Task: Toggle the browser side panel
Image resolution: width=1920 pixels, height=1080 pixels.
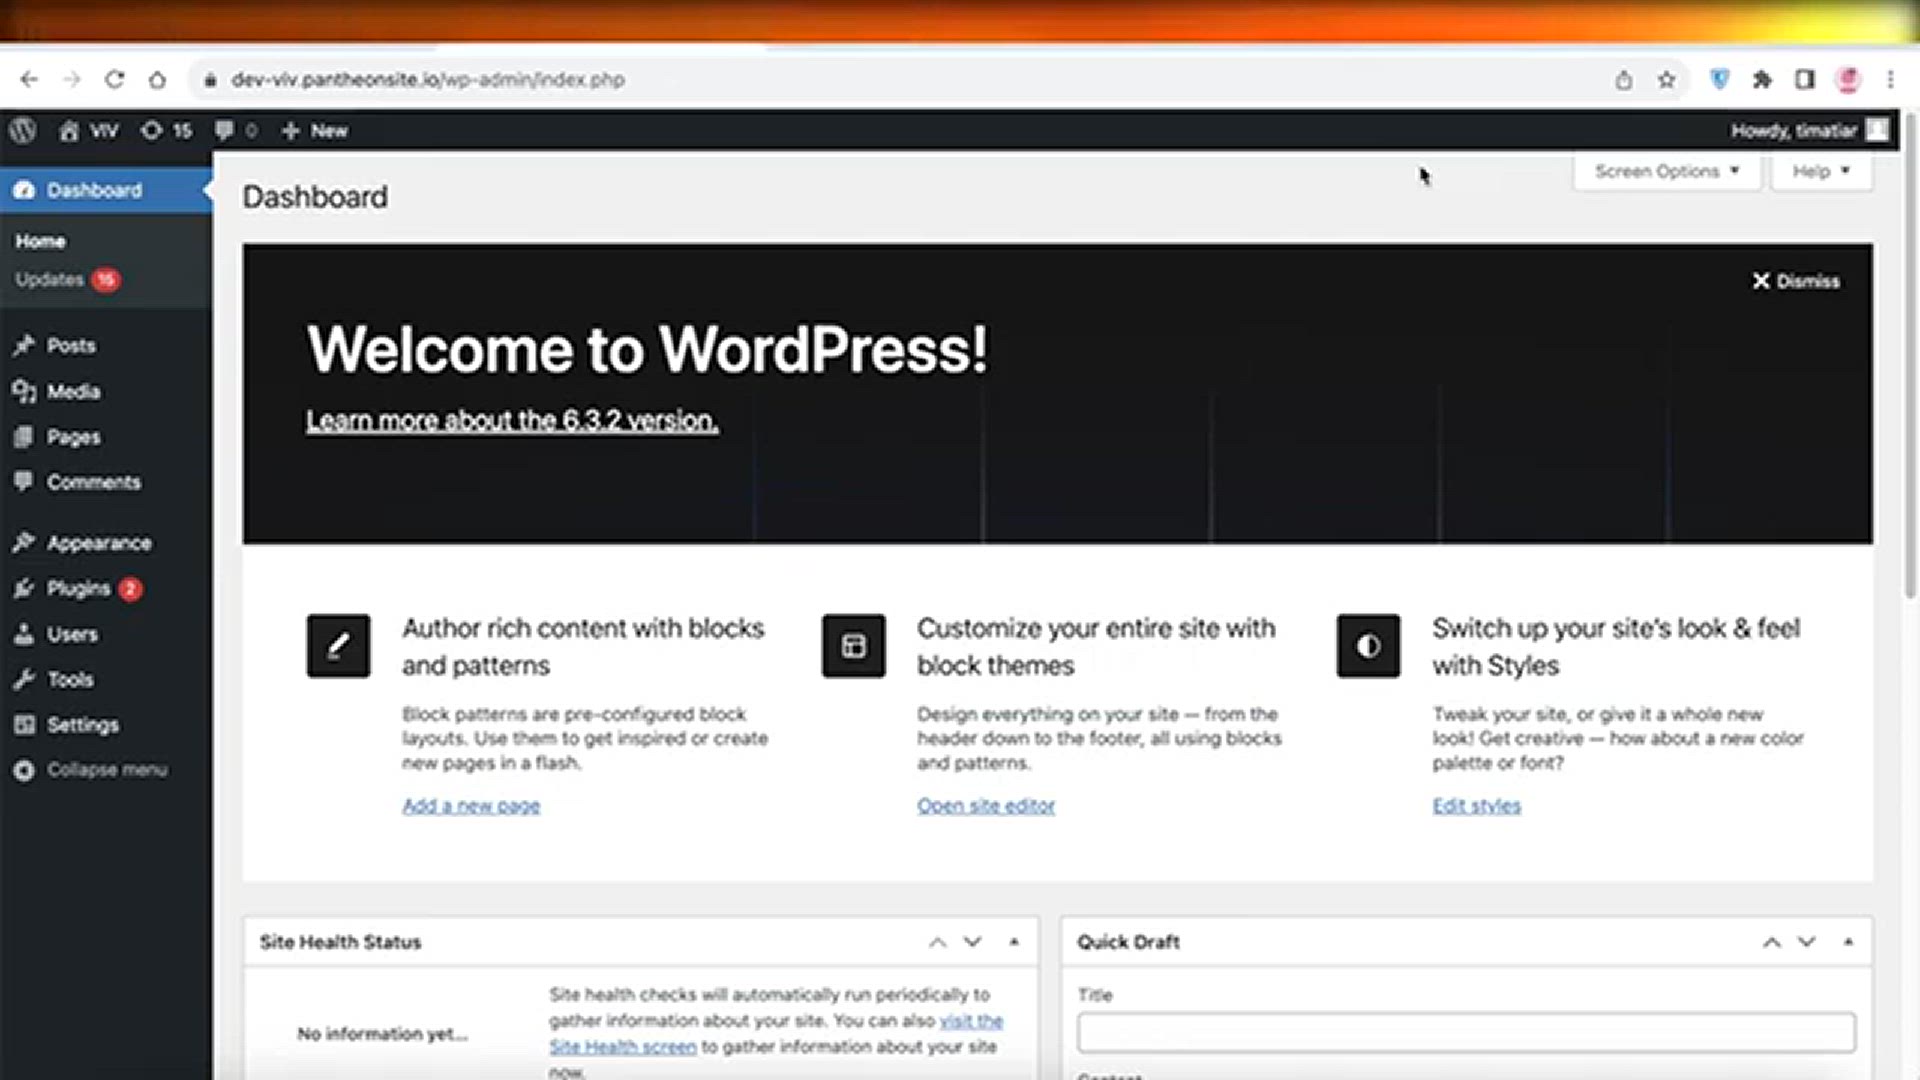Action: (x=1805, y=79)
